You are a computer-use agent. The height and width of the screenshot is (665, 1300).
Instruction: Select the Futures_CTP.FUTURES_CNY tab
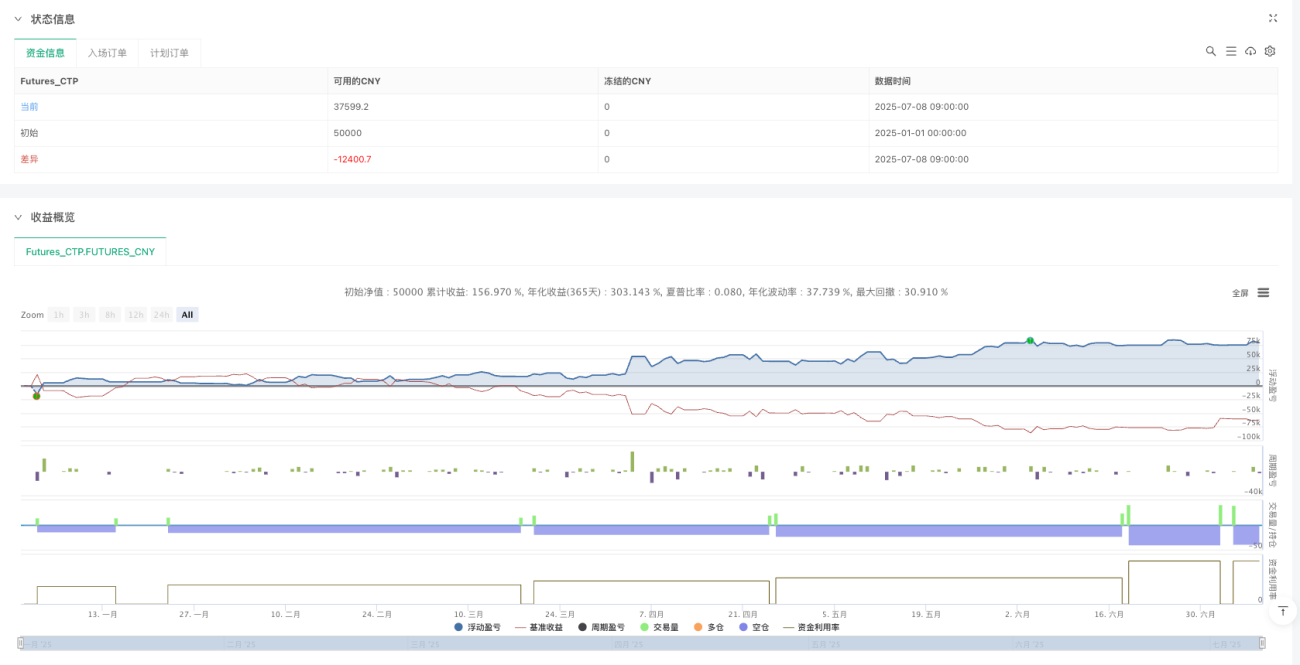pos(90,252)
